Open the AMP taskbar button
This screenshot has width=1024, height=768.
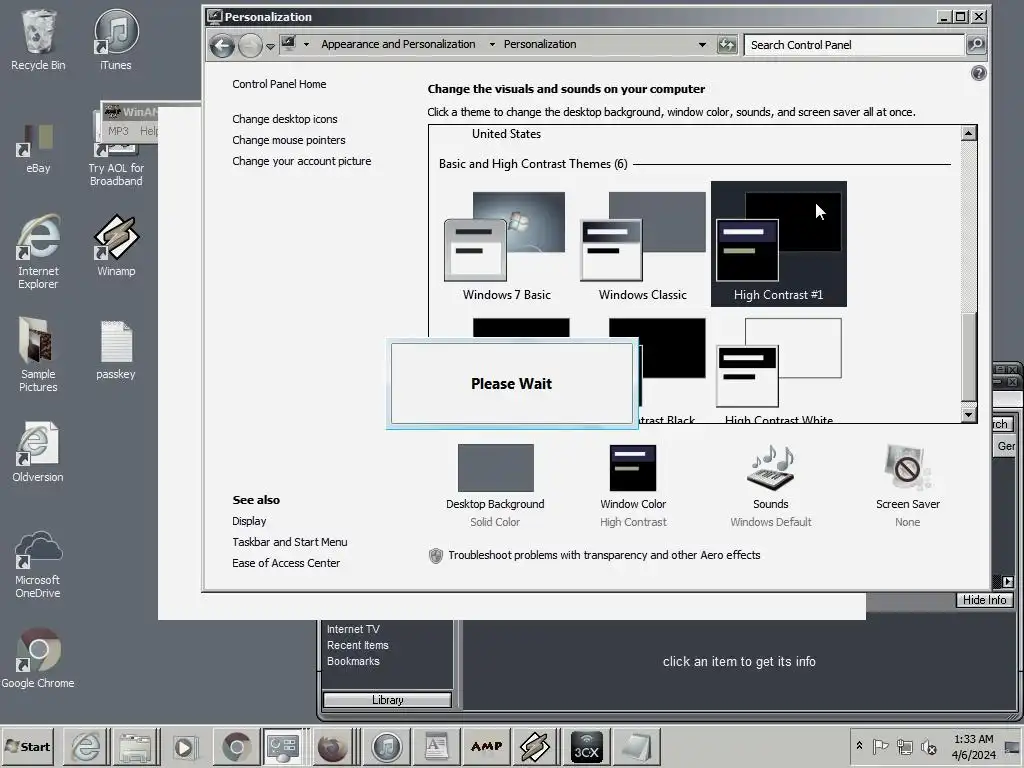[487, 746]
